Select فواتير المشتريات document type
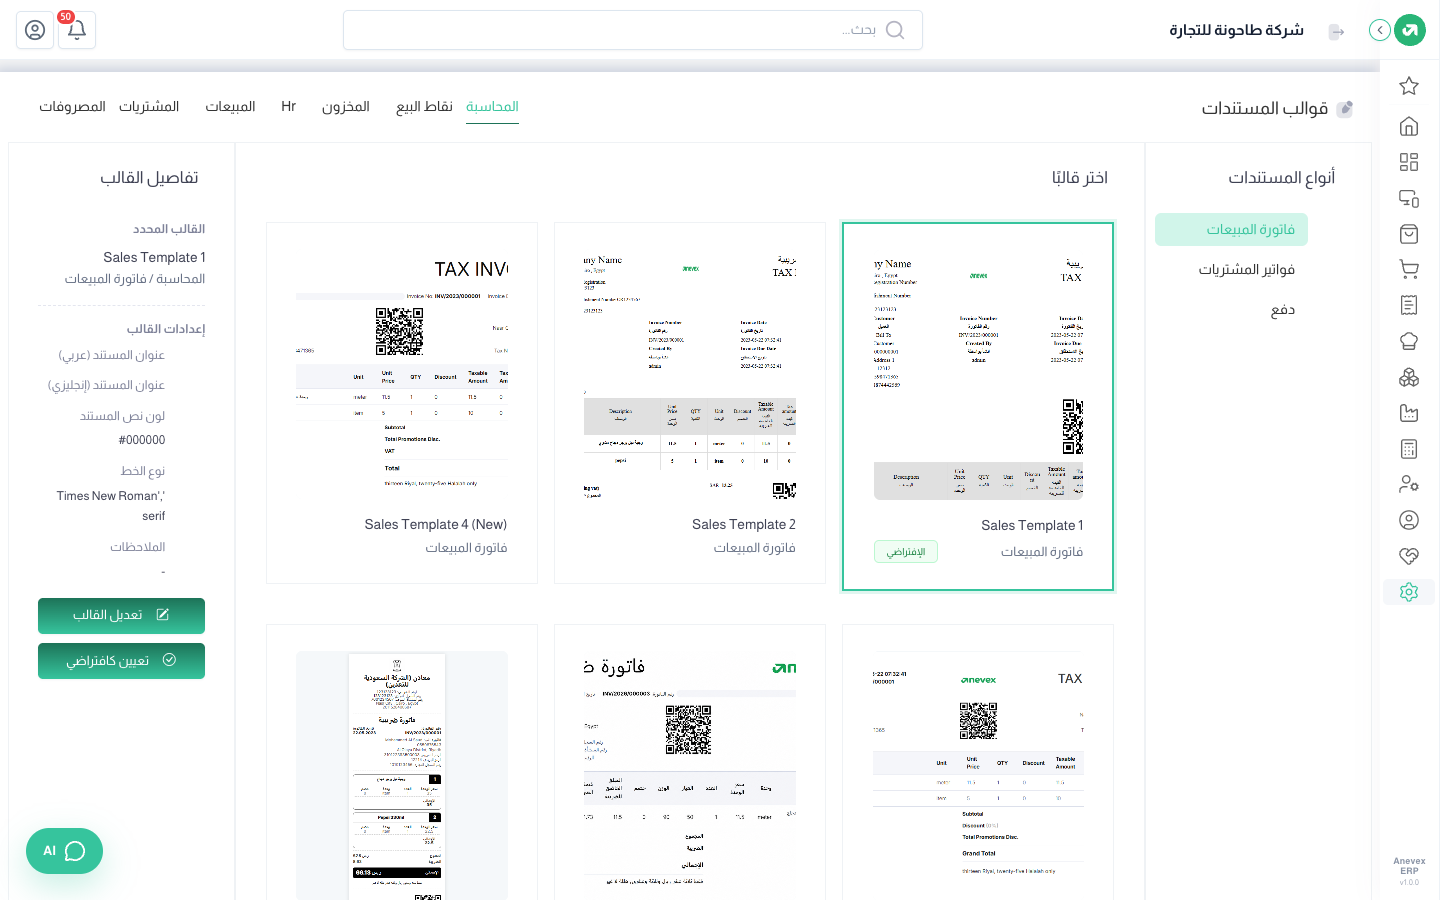This screenshot has height=900, width=1440. (x=1247, y=269)
